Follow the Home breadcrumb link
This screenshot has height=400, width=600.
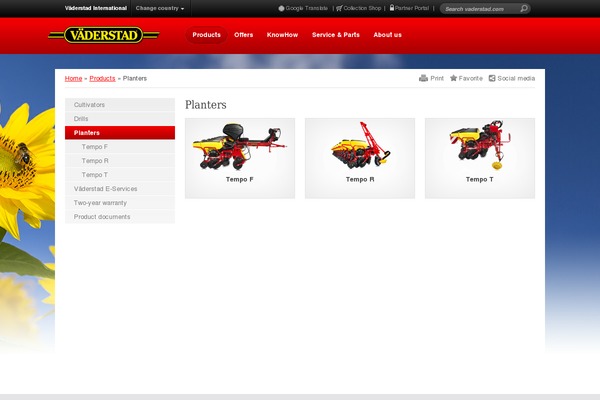pyautogui.click(x=73, y=78)
